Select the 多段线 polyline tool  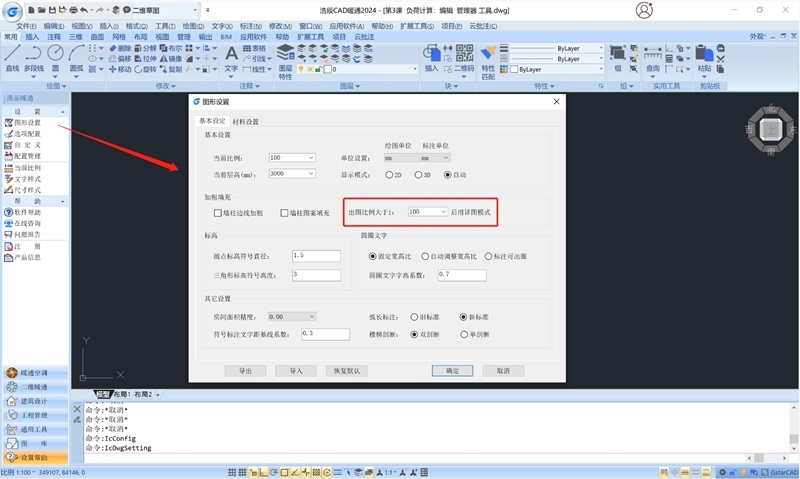click(x=34, y=58)
